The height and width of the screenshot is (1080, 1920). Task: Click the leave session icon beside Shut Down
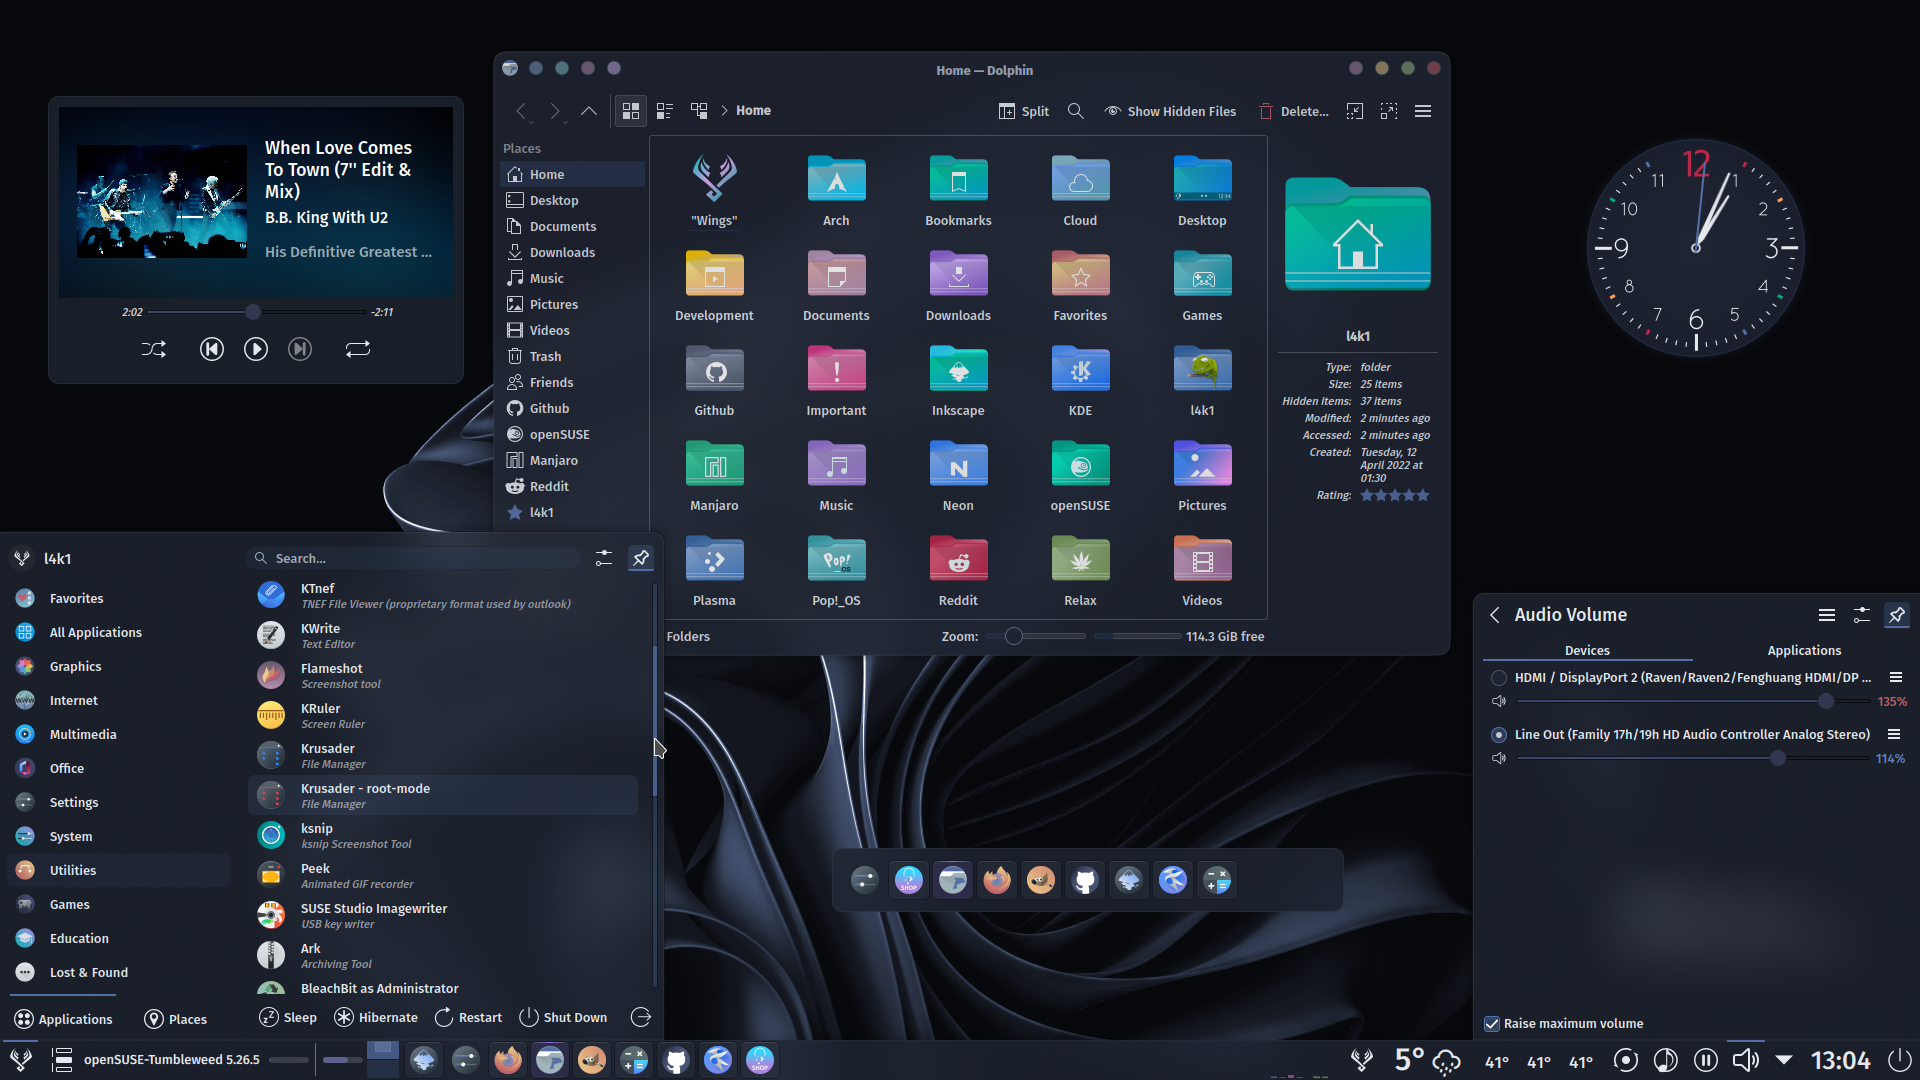tap(641, 1017)
